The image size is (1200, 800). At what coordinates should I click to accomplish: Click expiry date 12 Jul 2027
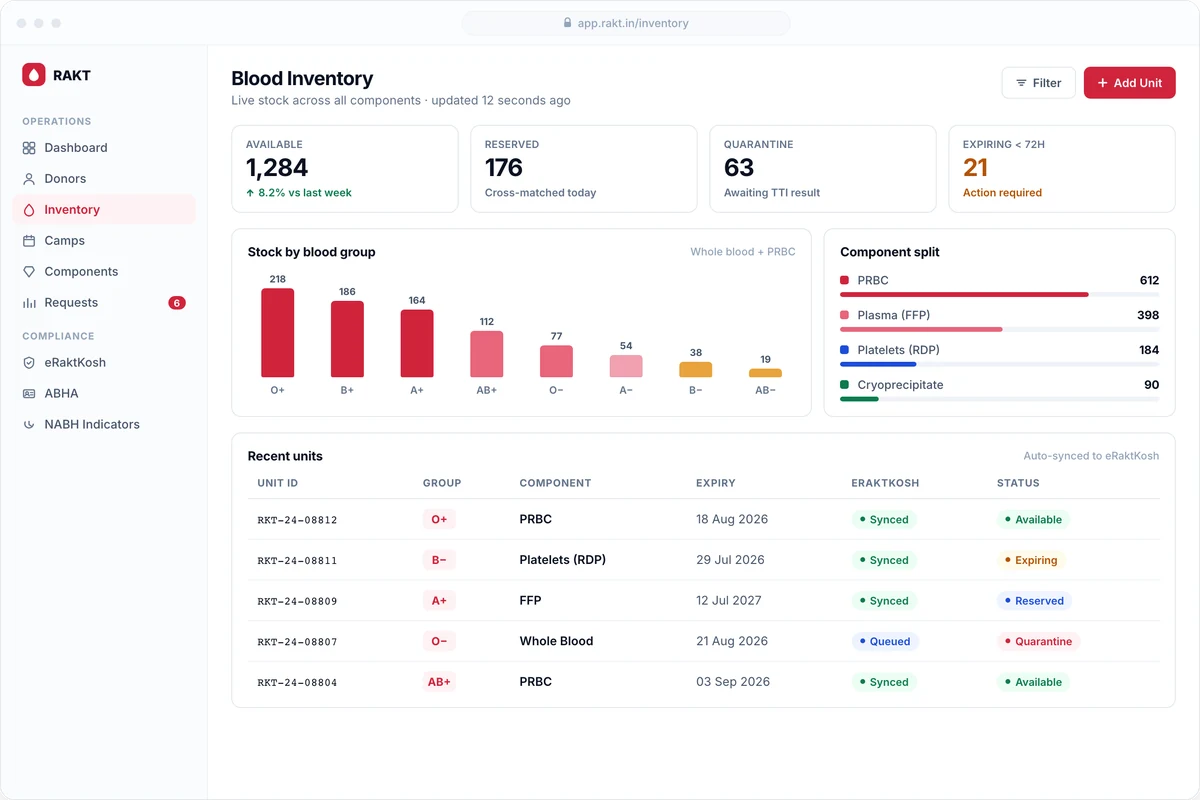pyautogui.click(x=729, y=601)
